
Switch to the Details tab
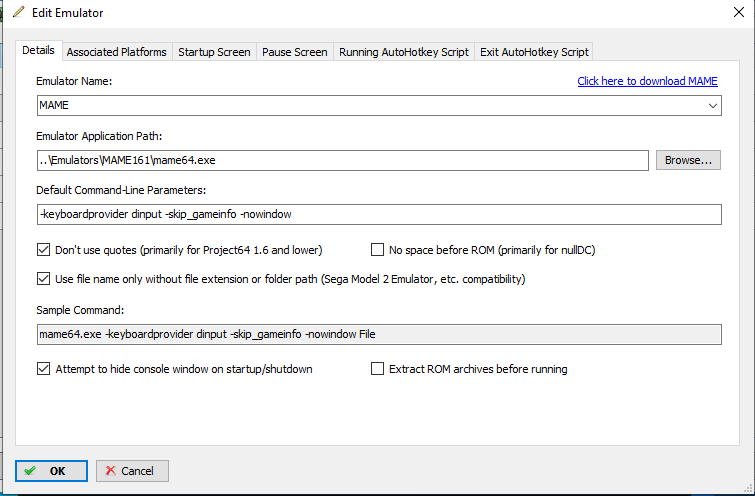click(39, 51)
